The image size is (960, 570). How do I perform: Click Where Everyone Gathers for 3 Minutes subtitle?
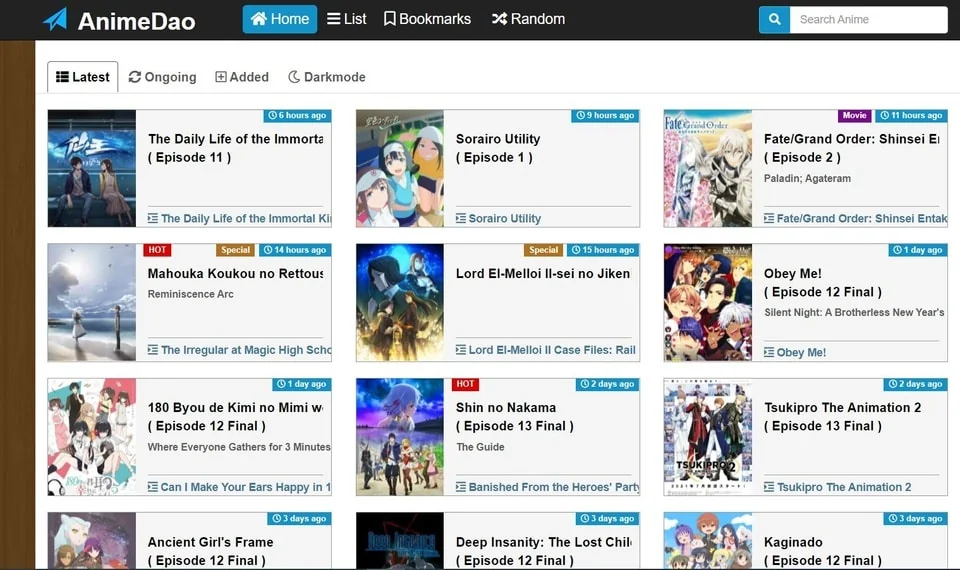(x=239, y=447)
